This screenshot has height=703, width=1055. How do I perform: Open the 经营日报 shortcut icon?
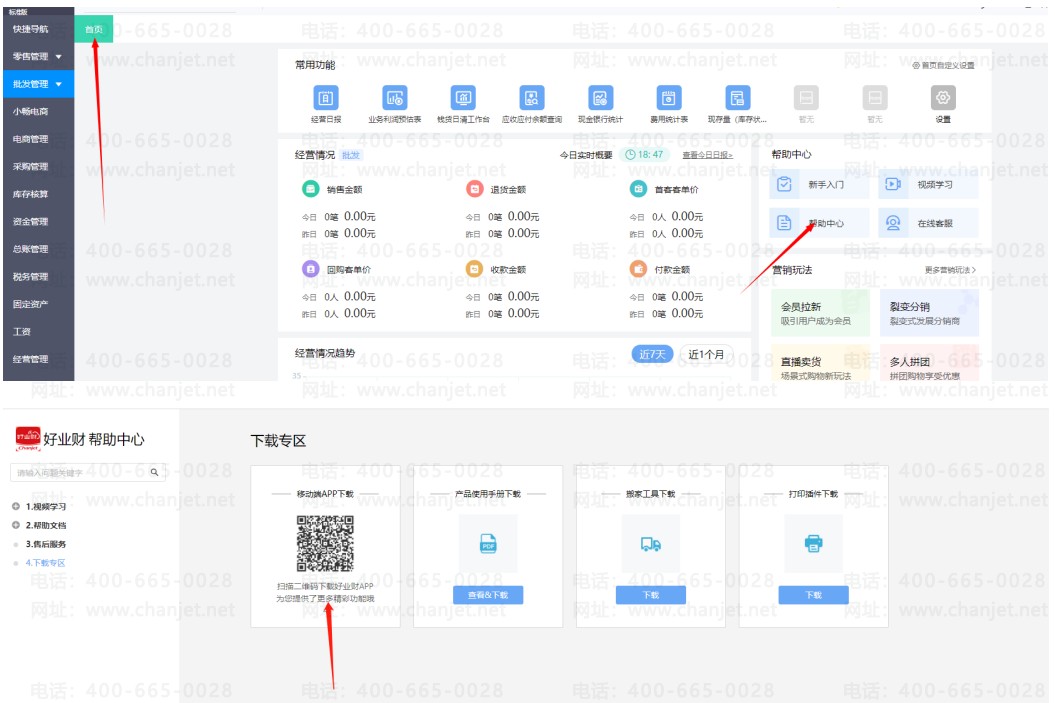[326, 98]
